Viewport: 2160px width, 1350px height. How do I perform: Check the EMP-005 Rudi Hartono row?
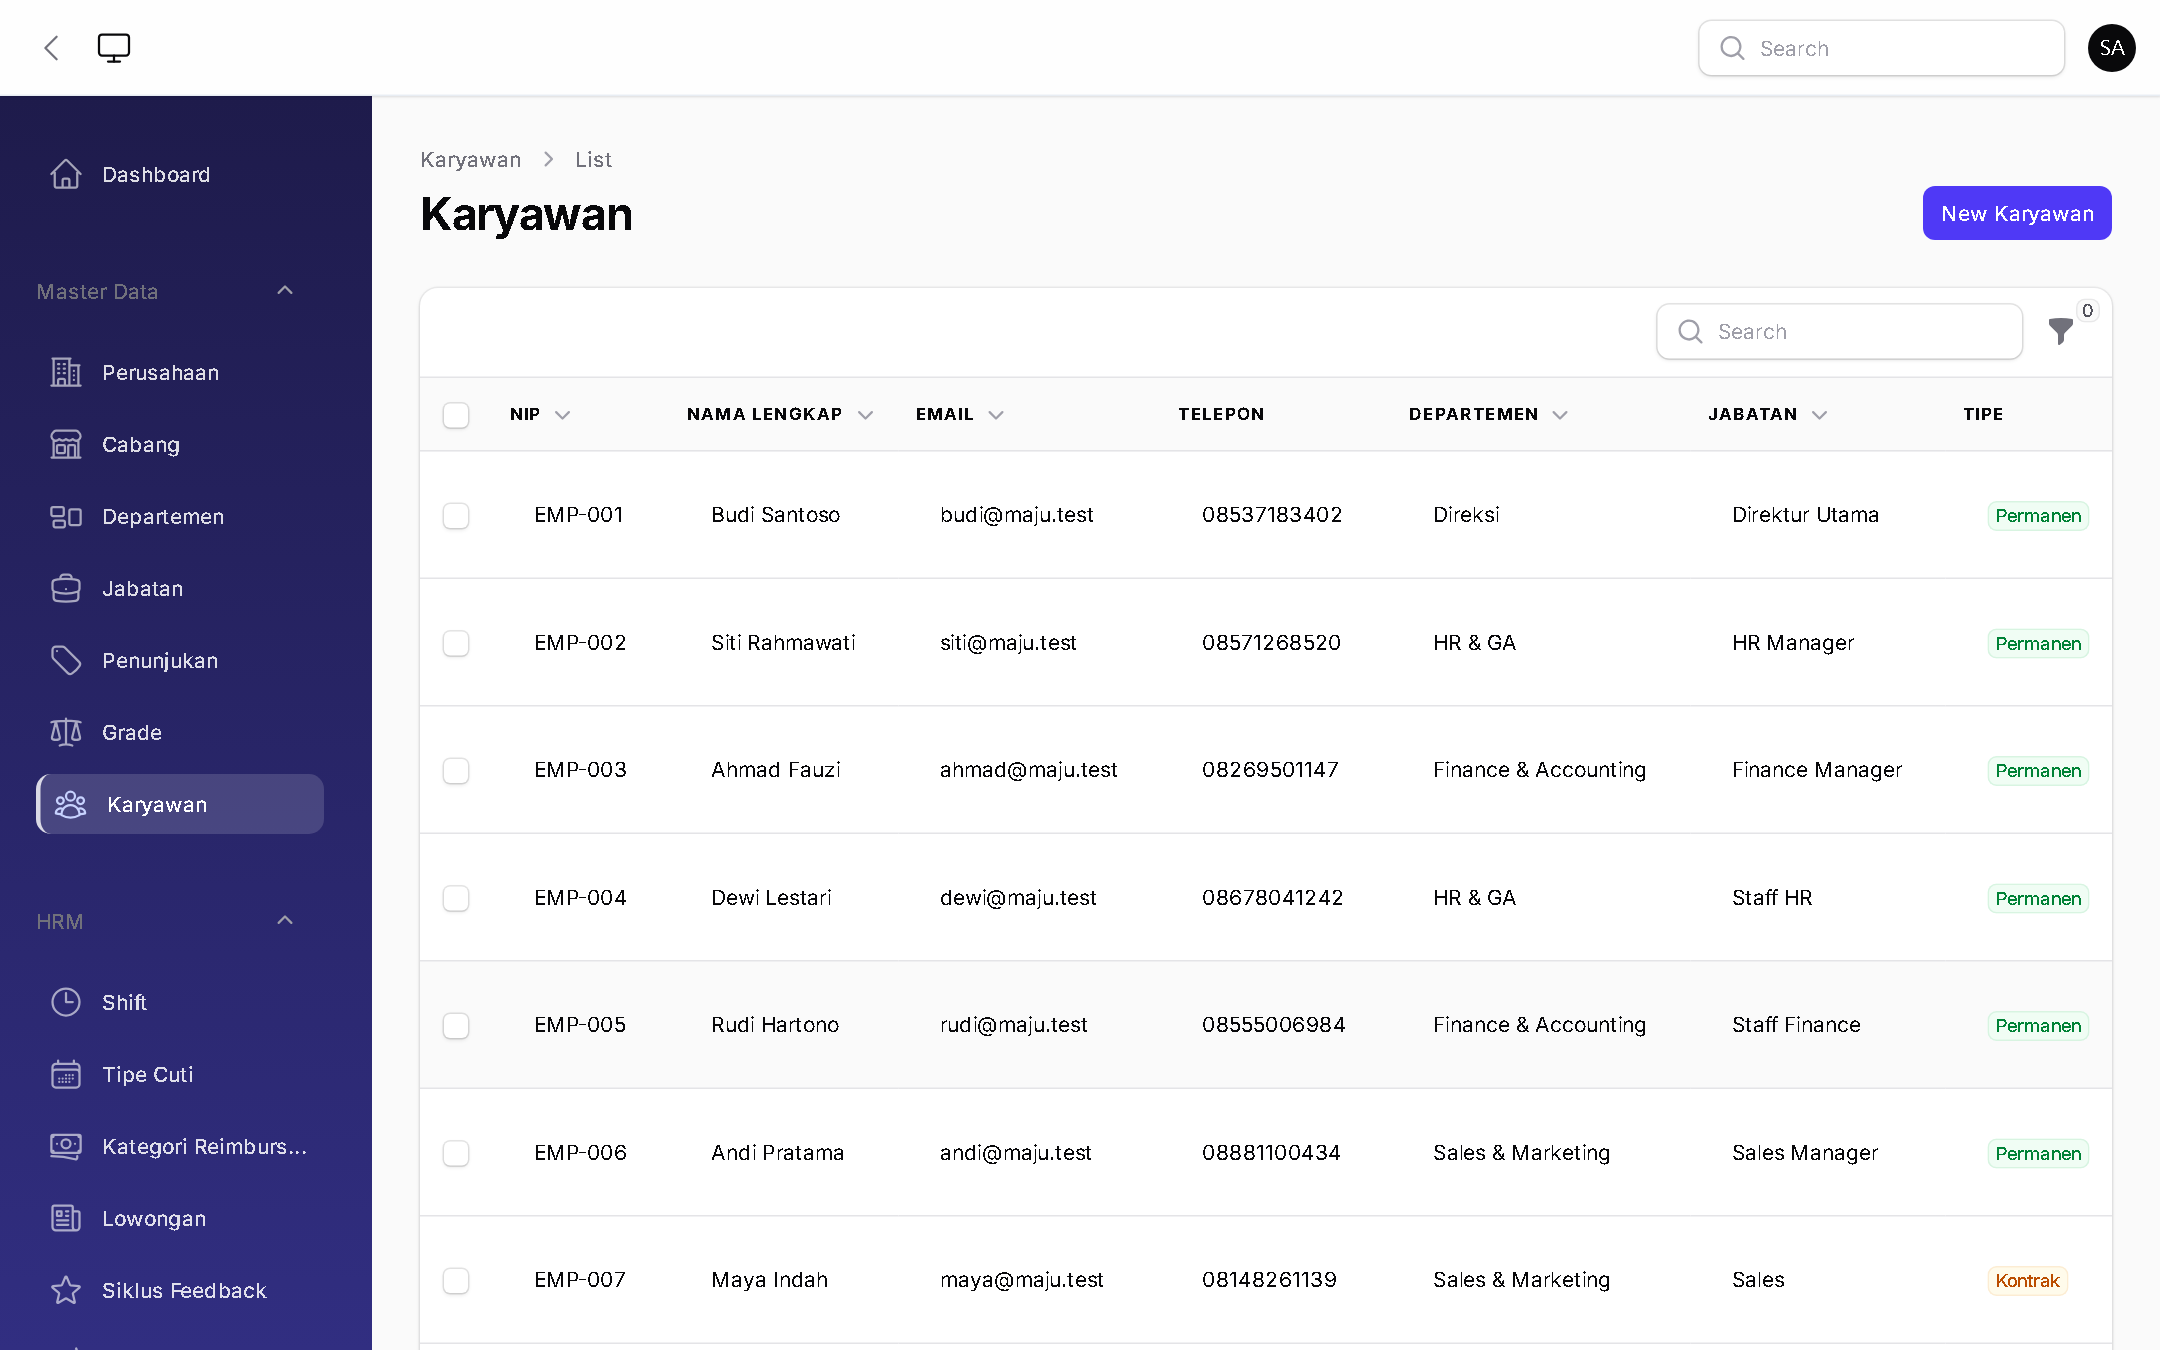tap(456, 1025)
